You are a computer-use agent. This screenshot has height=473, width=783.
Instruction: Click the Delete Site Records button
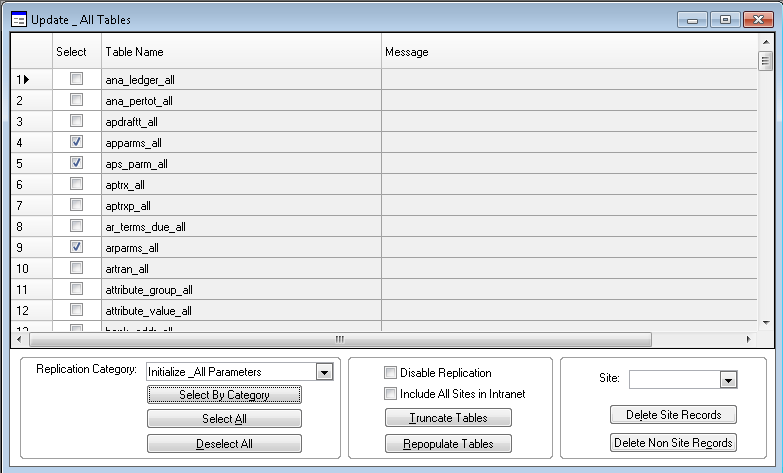[673, 414]
